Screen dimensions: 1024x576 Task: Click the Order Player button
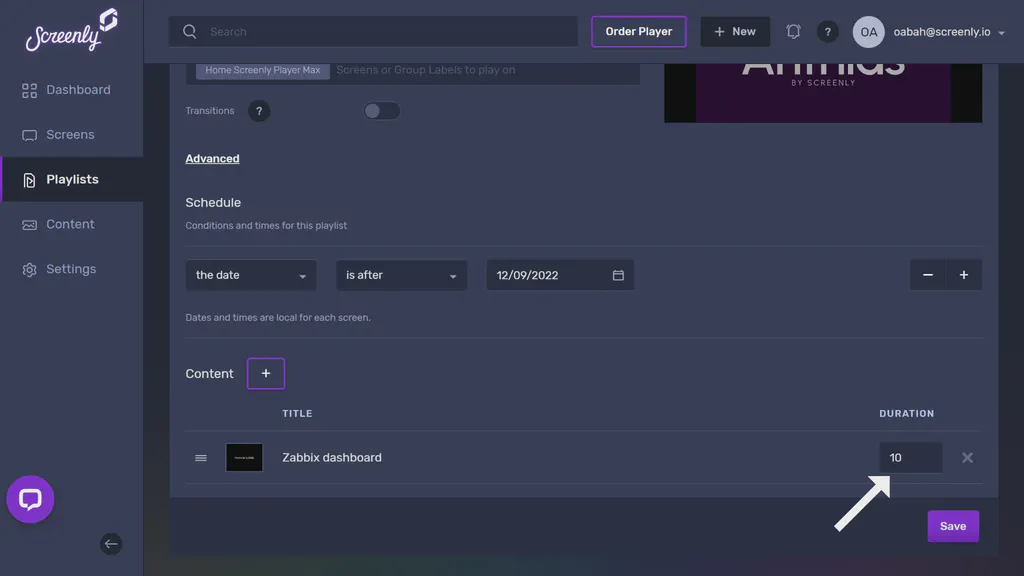[x=639, y=31]
